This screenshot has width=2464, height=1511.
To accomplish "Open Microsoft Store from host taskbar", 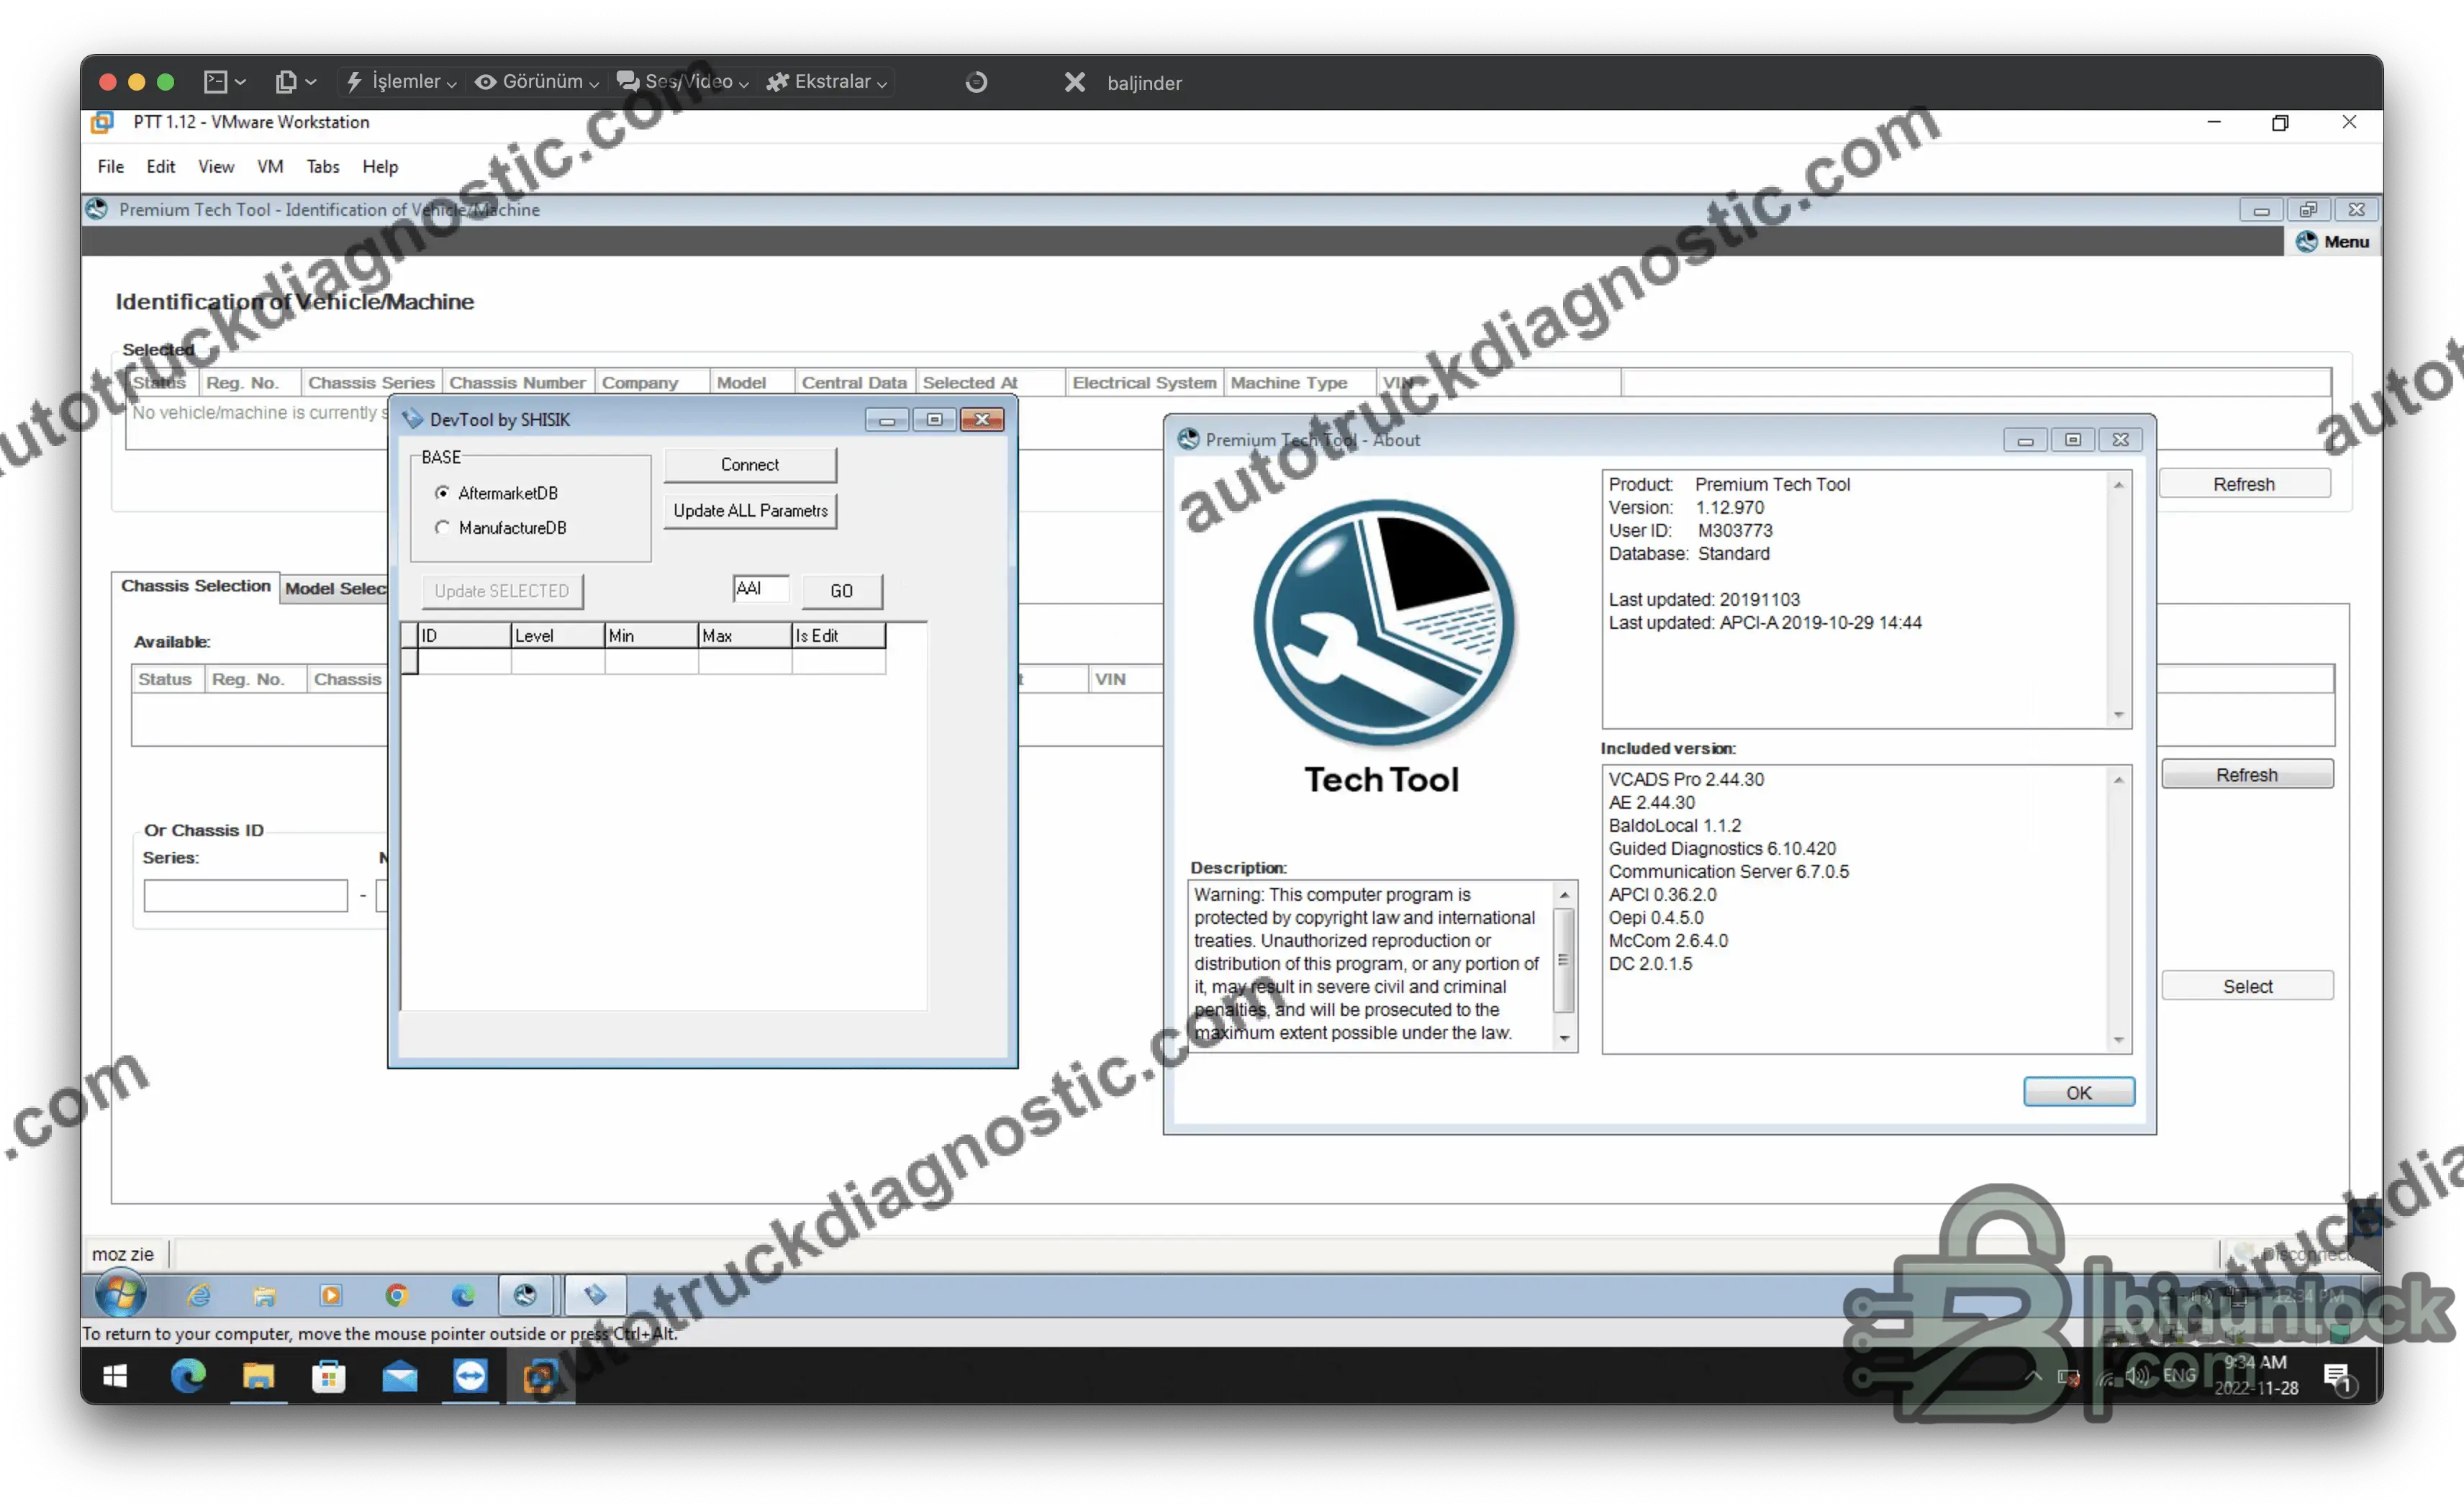I will [x=329, y=1377].
